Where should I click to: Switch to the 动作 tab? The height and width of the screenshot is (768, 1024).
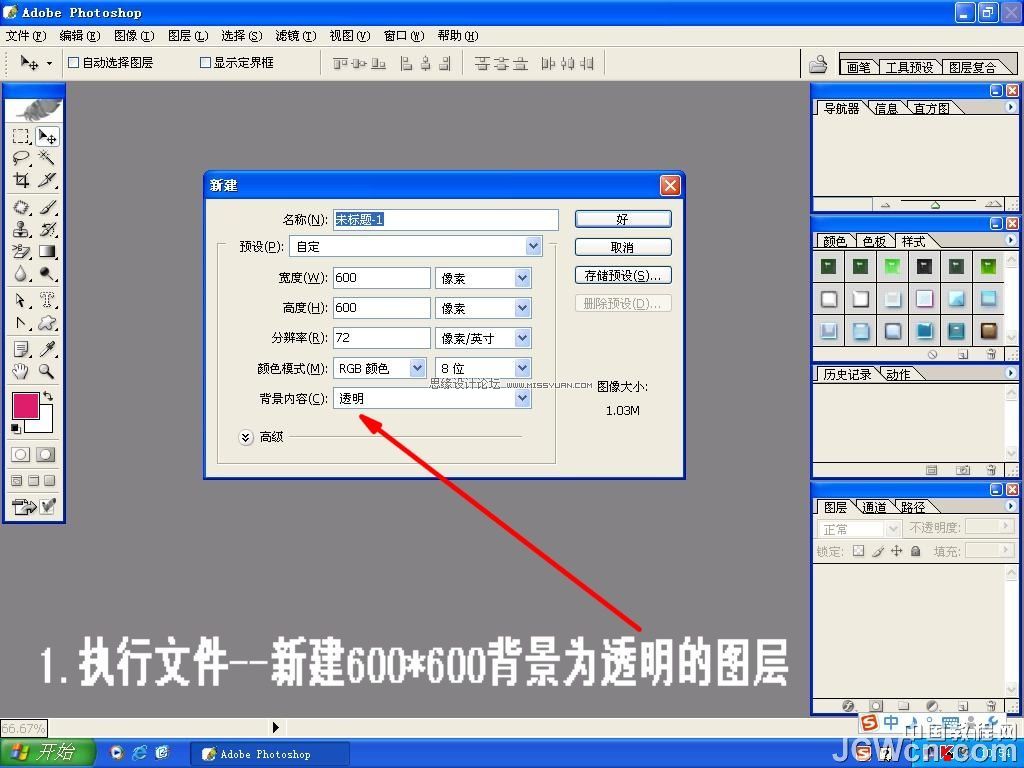pyautogui.click(x=898, y=374)
